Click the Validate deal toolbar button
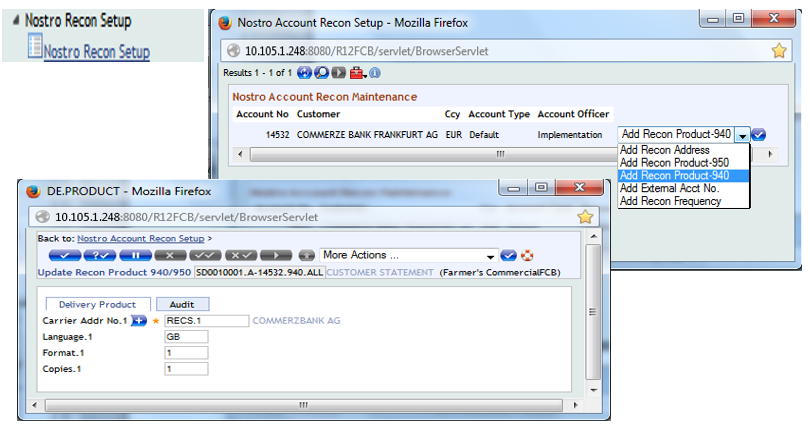This screenshot has height=444, width=810. point(99,255)
